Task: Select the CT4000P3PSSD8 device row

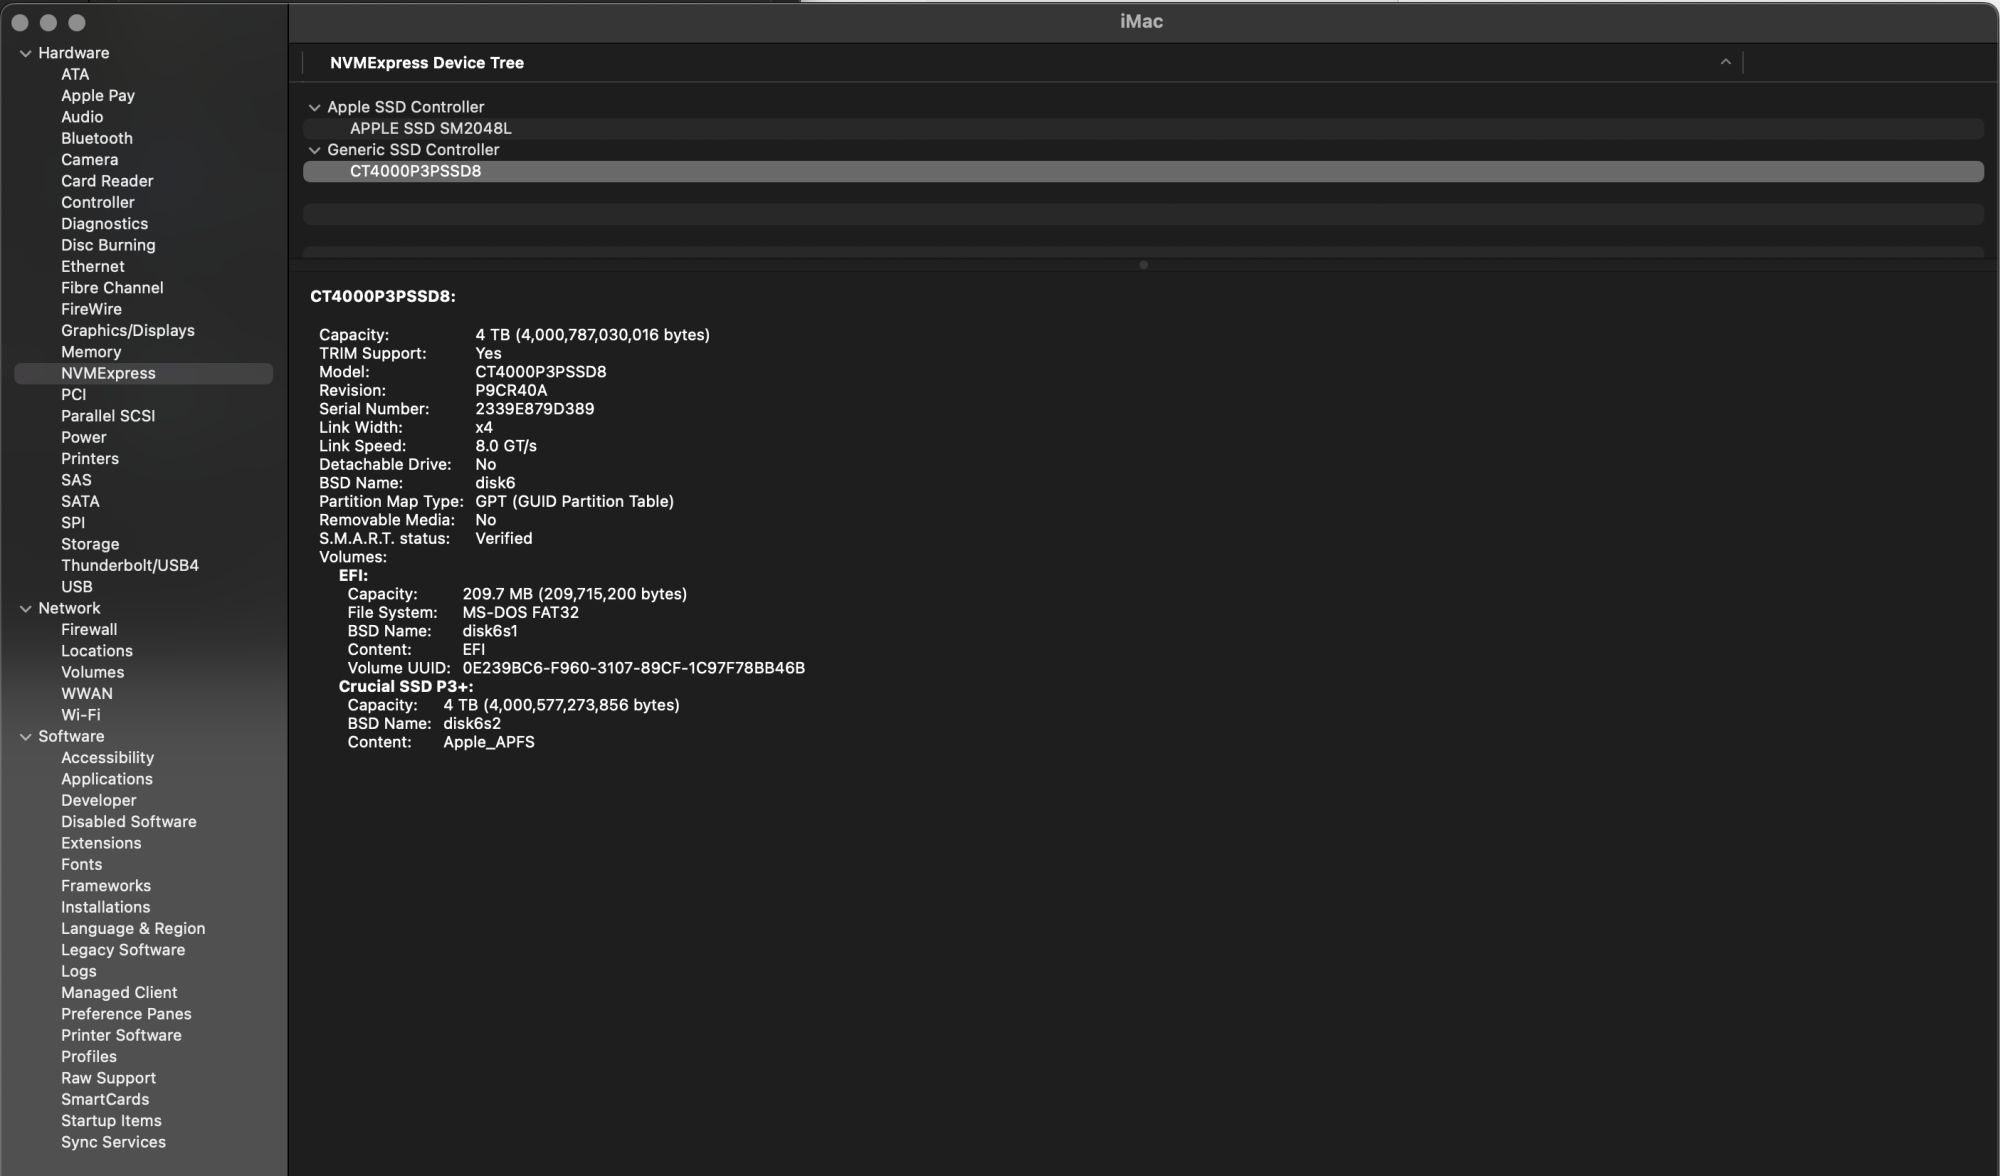Action: click(x=415, y=171)
